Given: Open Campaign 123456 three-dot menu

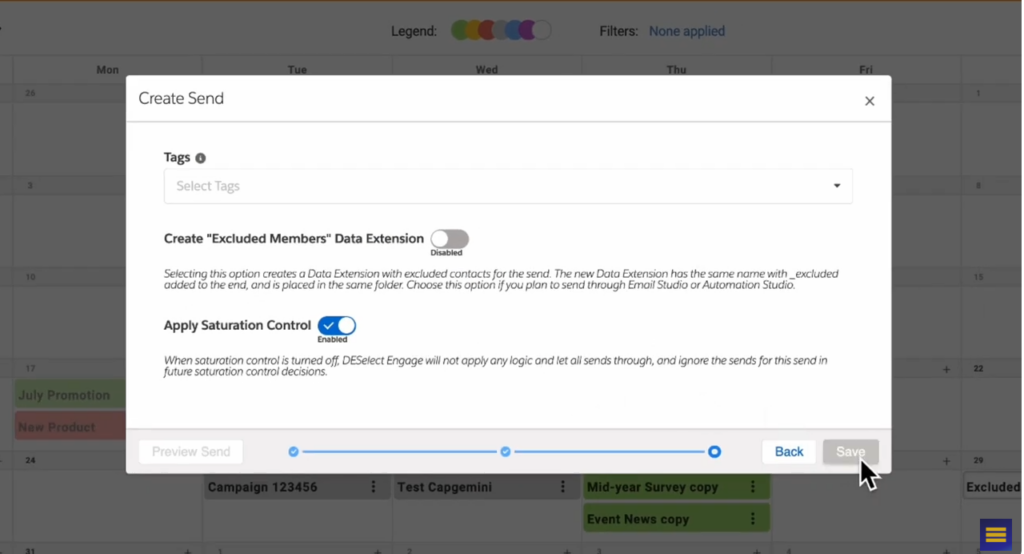Looking at the screenshot, I should tap(374, 487).
